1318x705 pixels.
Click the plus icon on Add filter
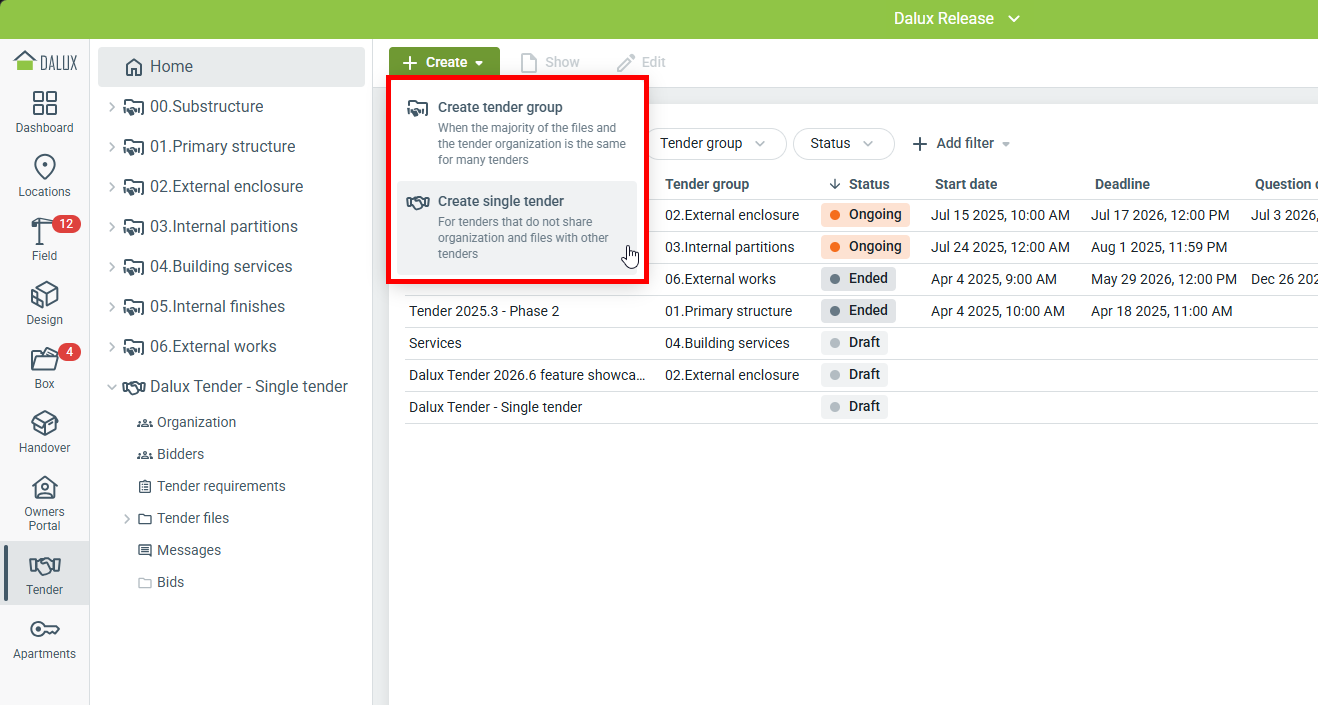point(920,144)
